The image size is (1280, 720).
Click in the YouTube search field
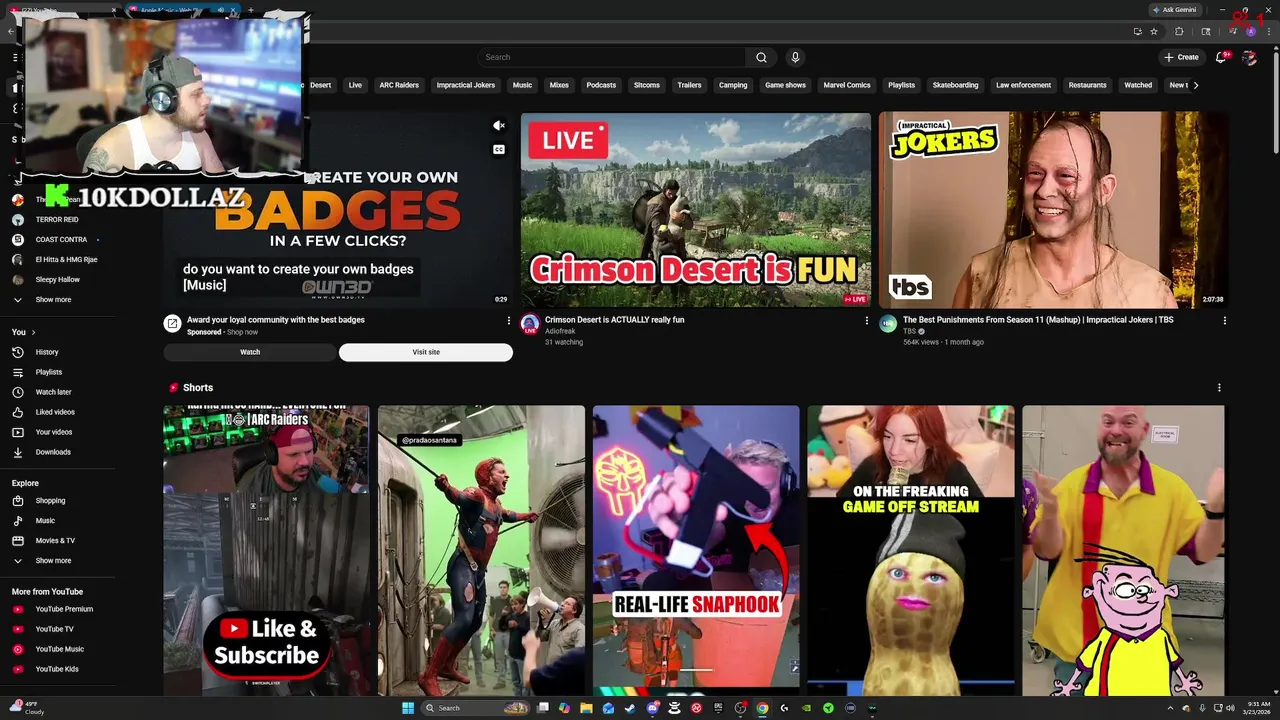(612, 57)
